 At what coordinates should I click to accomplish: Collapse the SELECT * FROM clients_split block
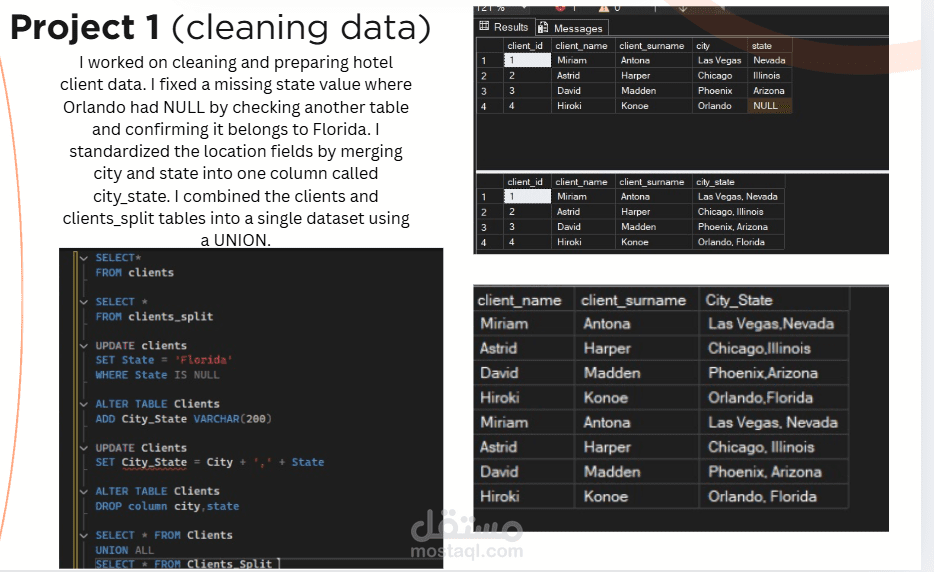pyautogui.click(x=84, y=302)
